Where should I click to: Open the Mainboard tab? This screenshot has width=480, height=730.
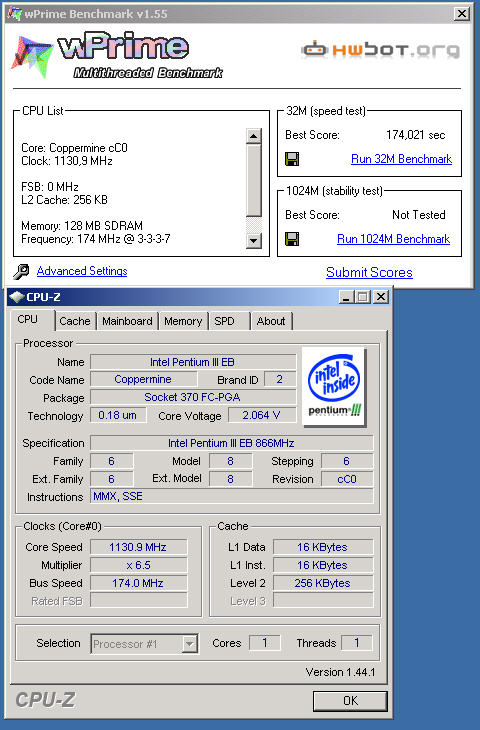[127, 321]
